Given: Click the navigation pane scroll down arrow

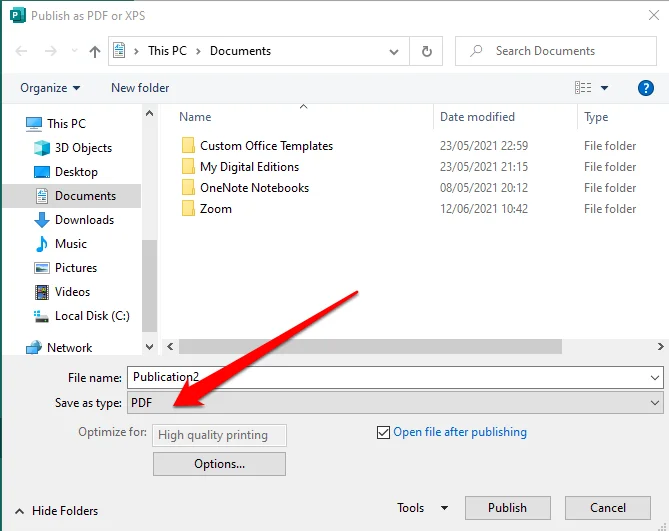Looking at the screenshot, I should click(x=149, y=347).
